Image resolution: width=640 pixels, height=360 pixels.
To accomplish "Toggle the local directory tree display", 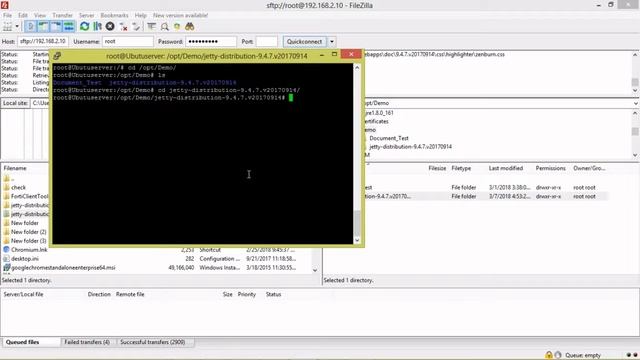I will pos(43,27).
